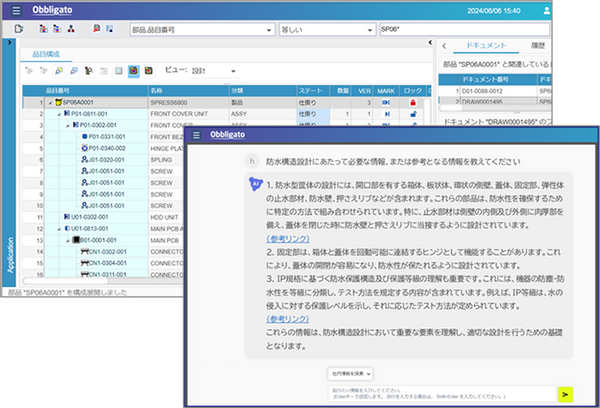Collapse the P01-0811-001 tree node

61,113
